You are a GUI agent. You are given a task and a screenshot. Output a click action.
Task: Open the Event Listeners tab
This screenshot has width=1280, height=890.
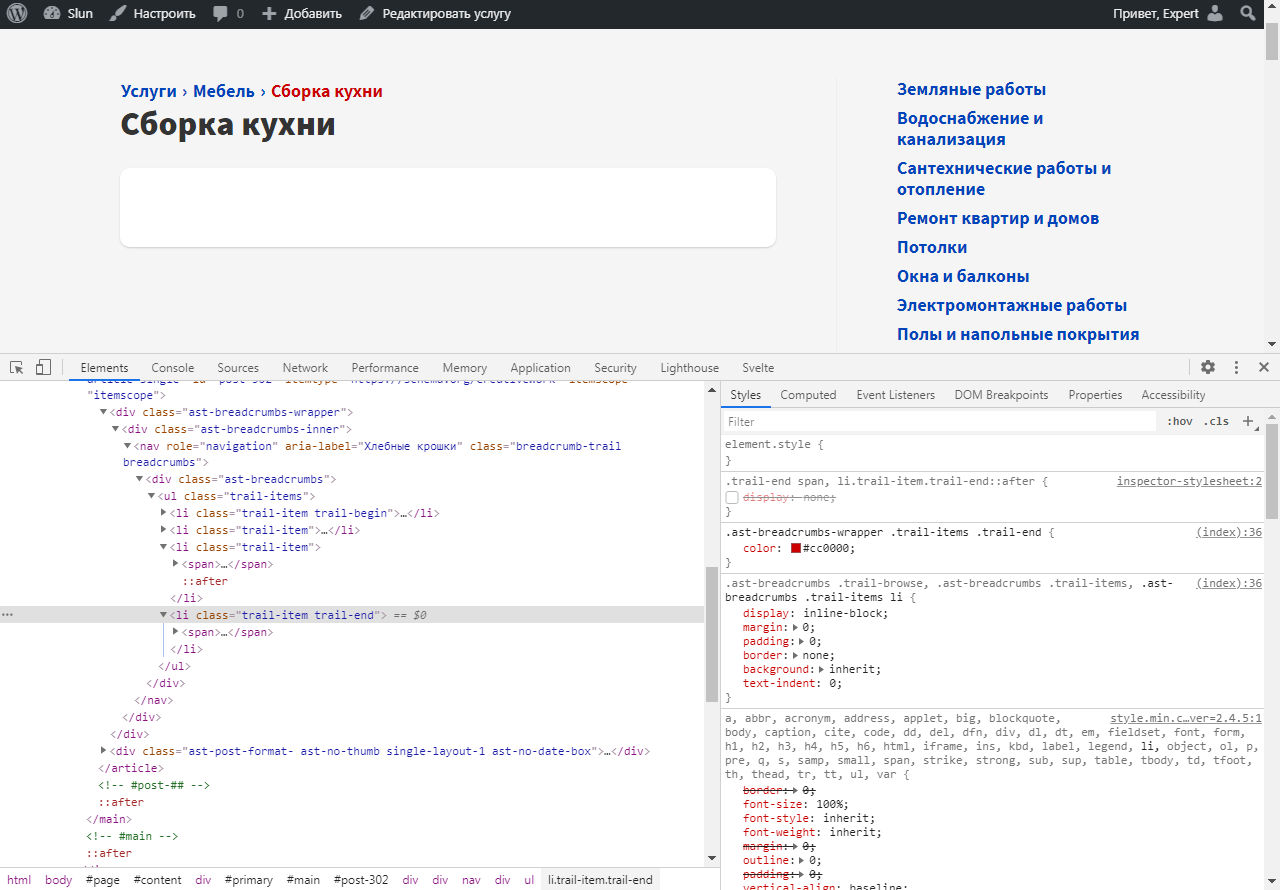pos(896,395)
